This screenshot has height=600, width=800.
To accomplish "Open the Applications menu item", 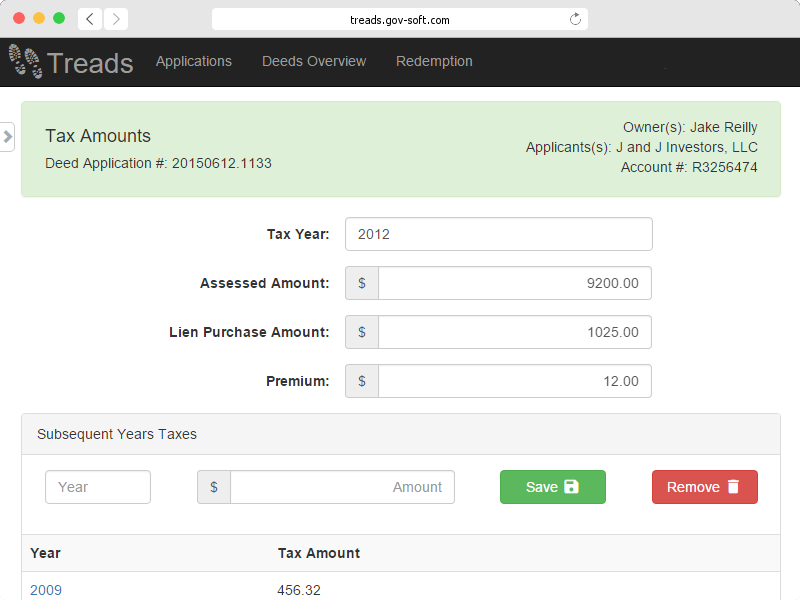I will [194, 61].
